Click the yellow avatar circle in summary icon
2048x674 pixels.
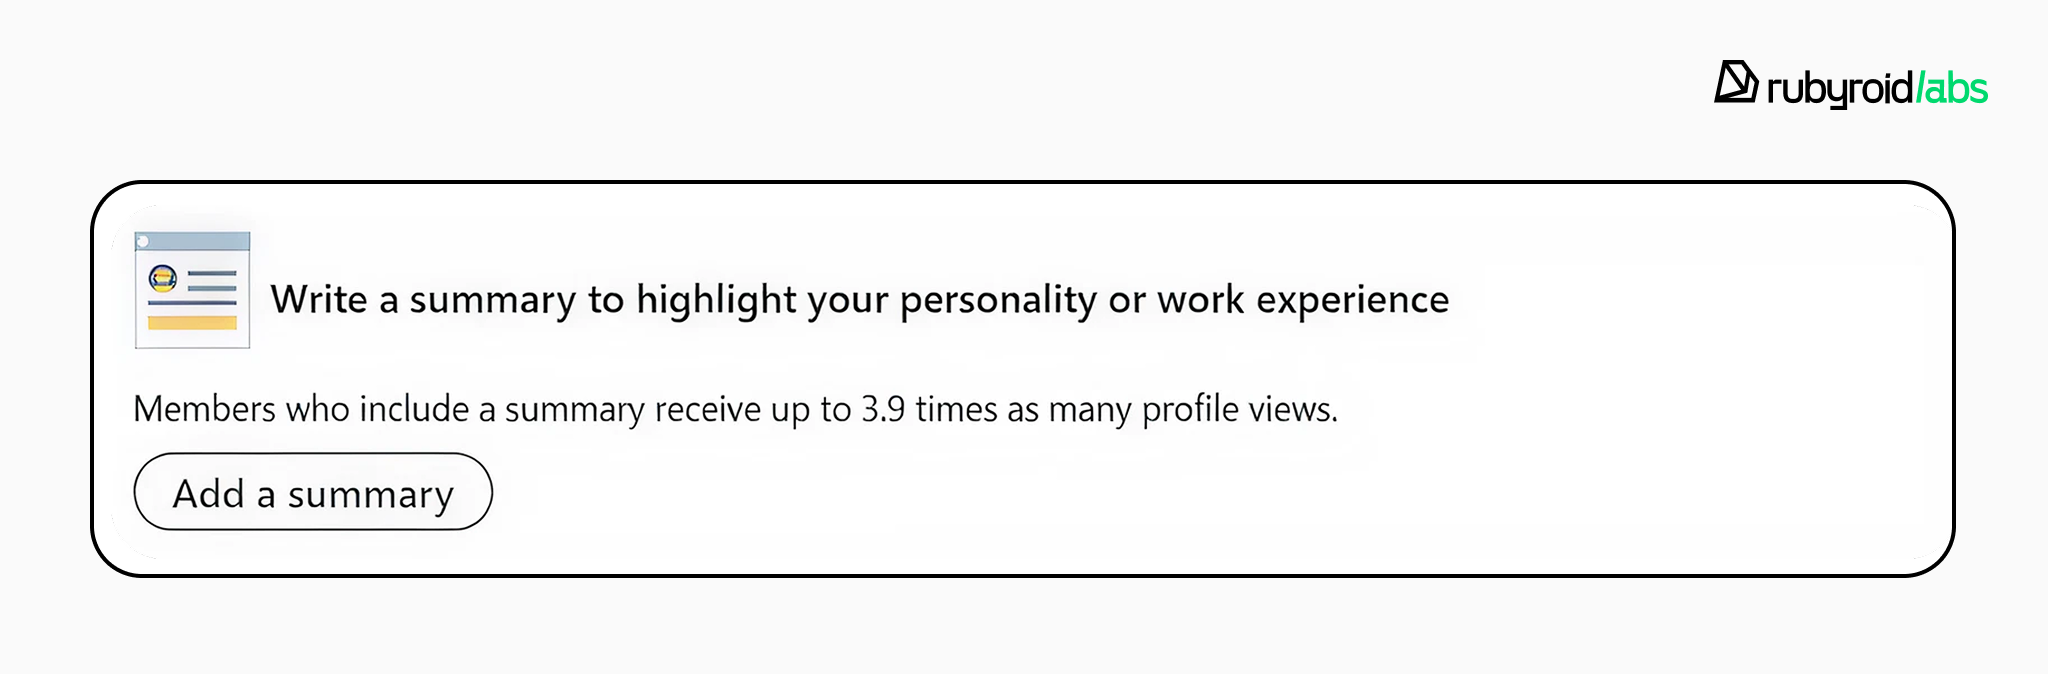click(163, 277)
